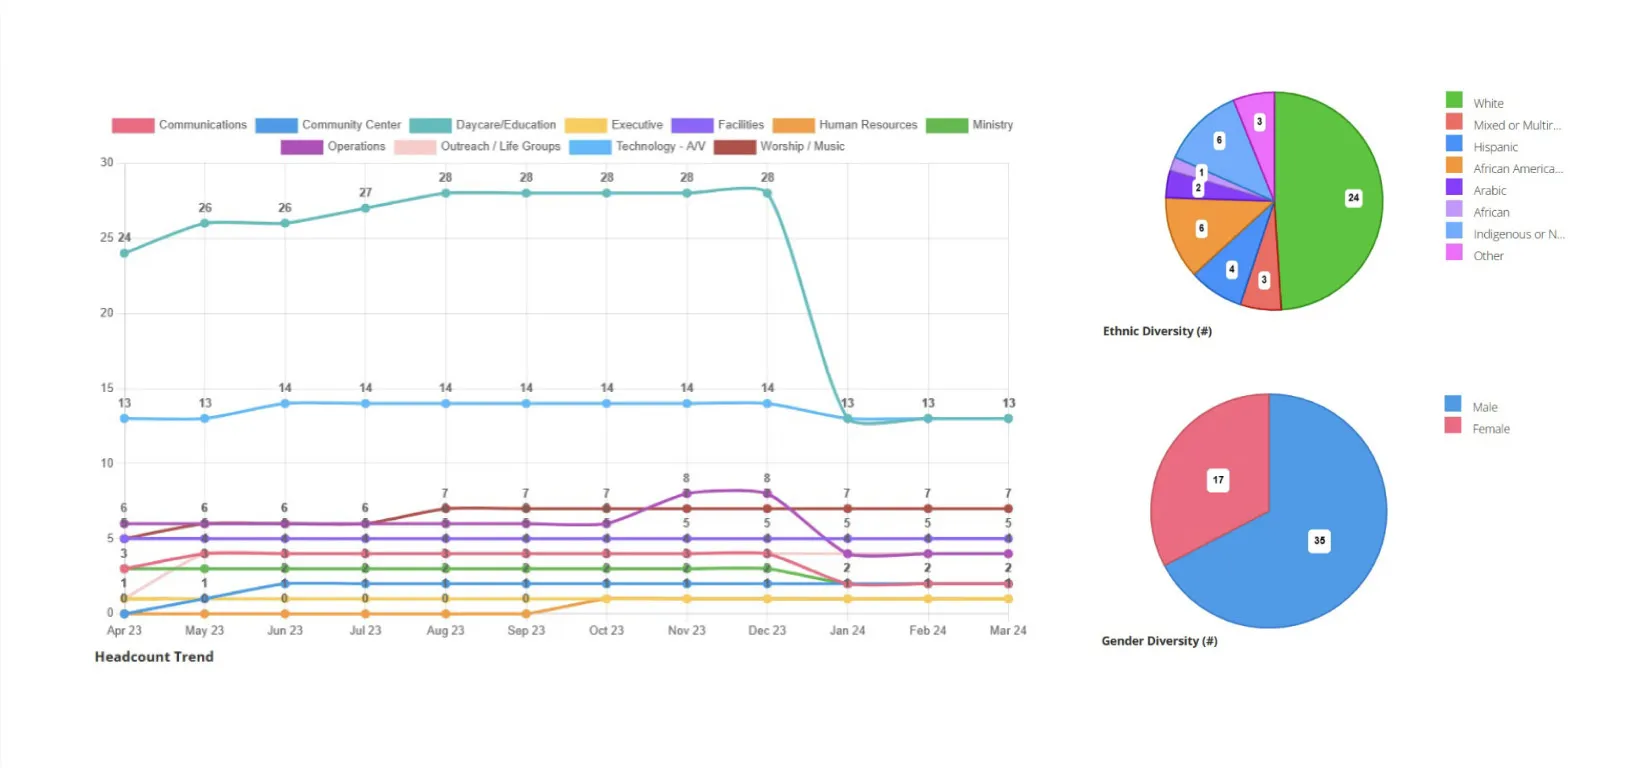Toggle the Executive legend swatch
Screen dimensions: 1642x768
[586, 125]
